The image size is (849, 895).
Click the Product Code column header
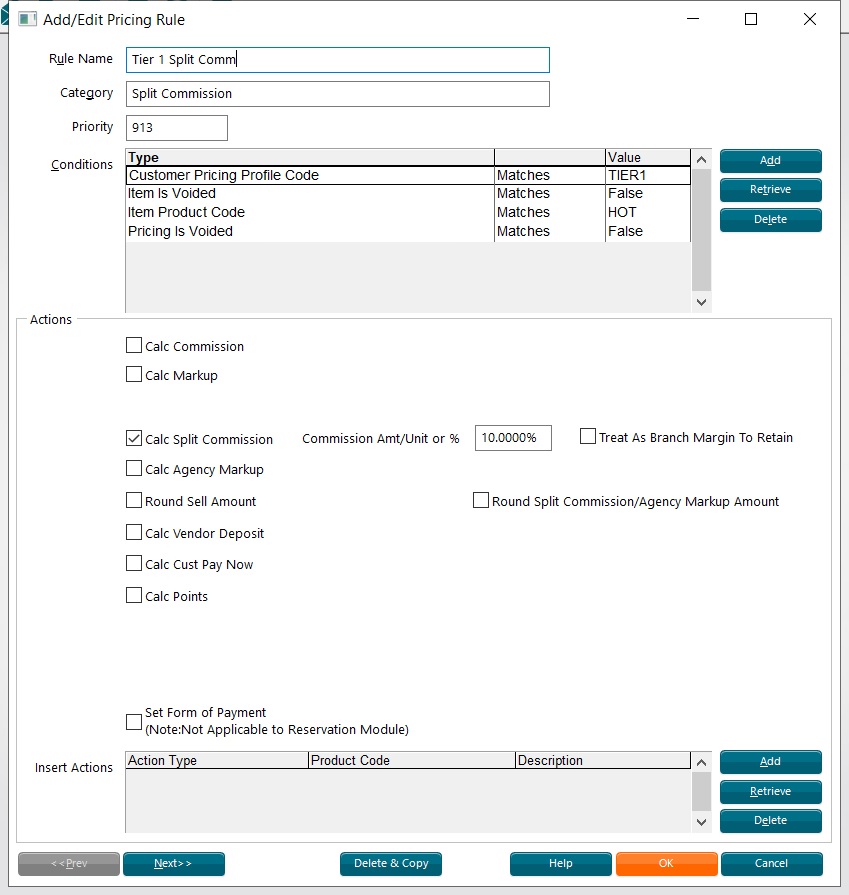[x=412, y=760]
